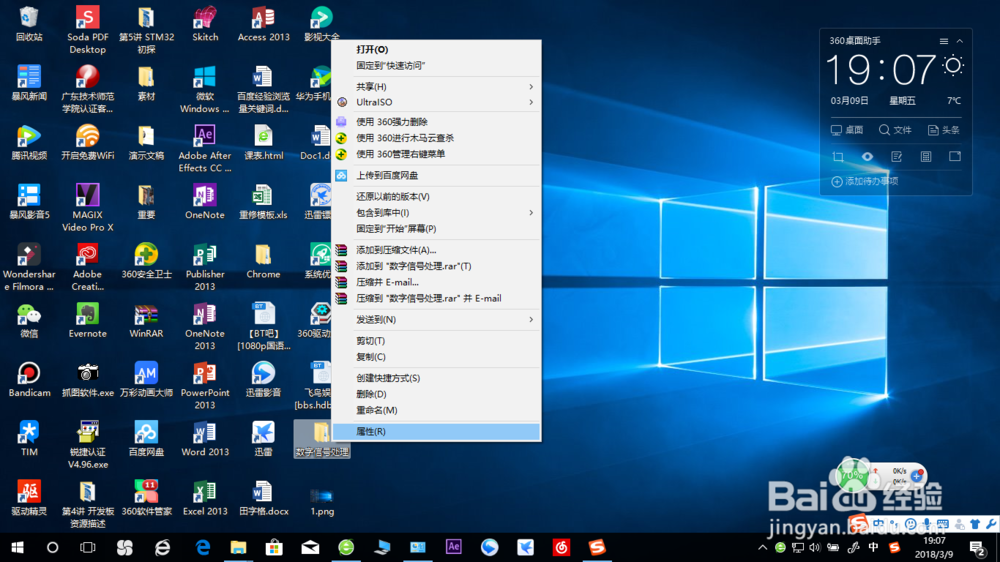Open 迅雷 desktop shortcut
Image resolution: width=1000 pixels, height=562 pixels.
click(x=263, y=439)
